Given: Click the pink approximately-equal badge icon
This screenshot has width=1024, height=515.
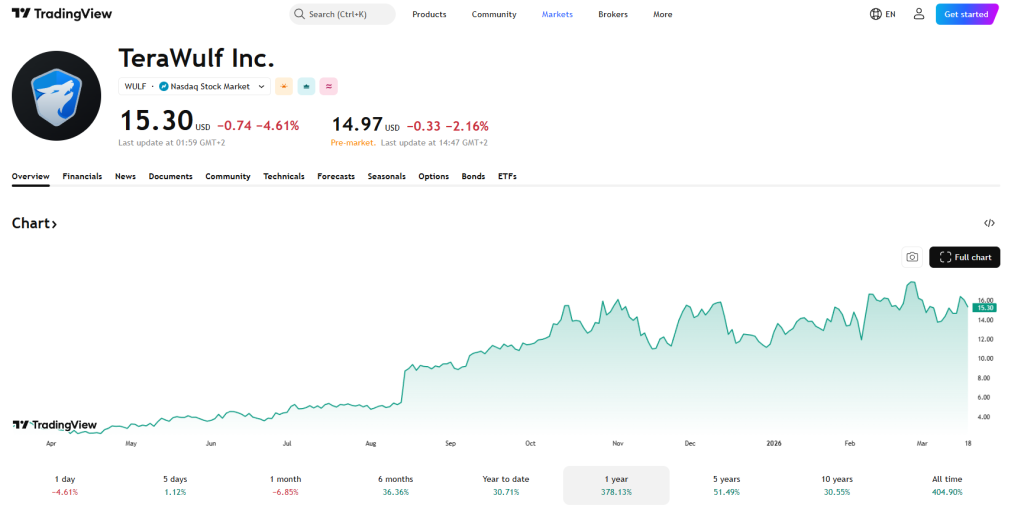Looking at the screenshot, I should pyautogui.click(x=328, y=87).
